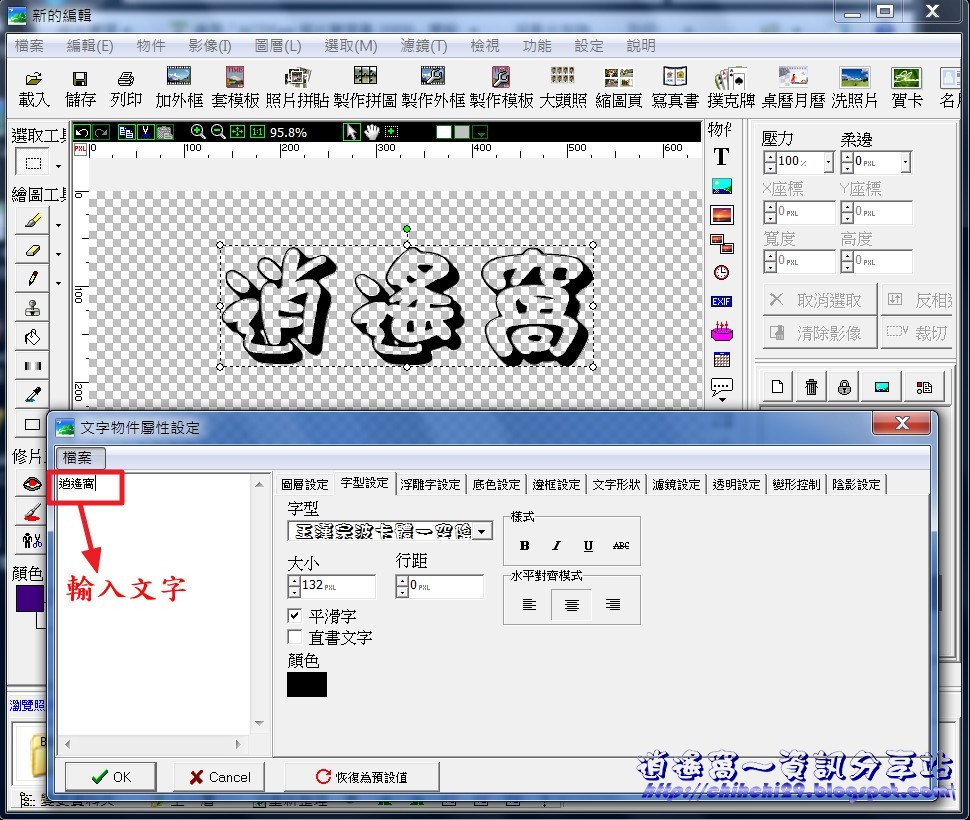Expand the eraser tool options arrow

pyautogui.click(x=59, y=254)
